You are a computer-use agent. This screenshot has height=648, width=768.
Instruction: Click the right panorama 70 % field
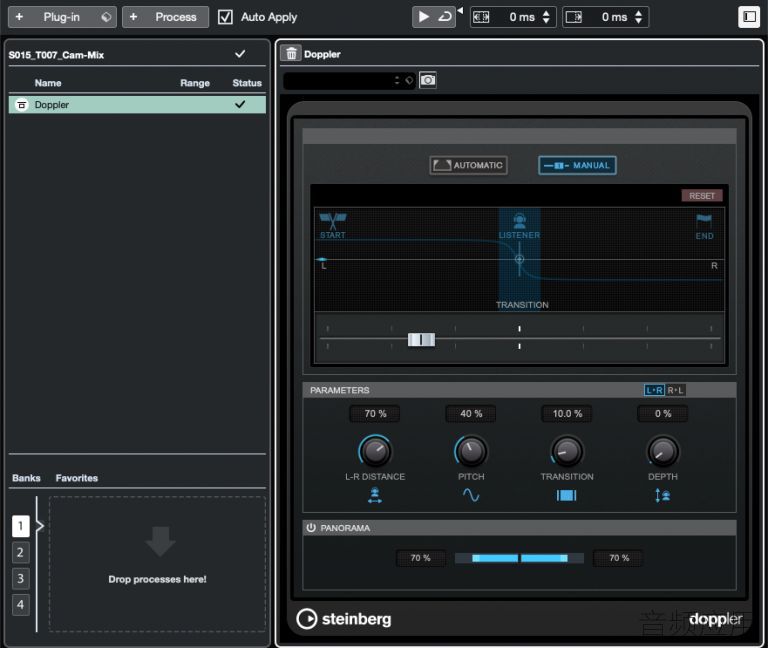(x=618, y=558)
